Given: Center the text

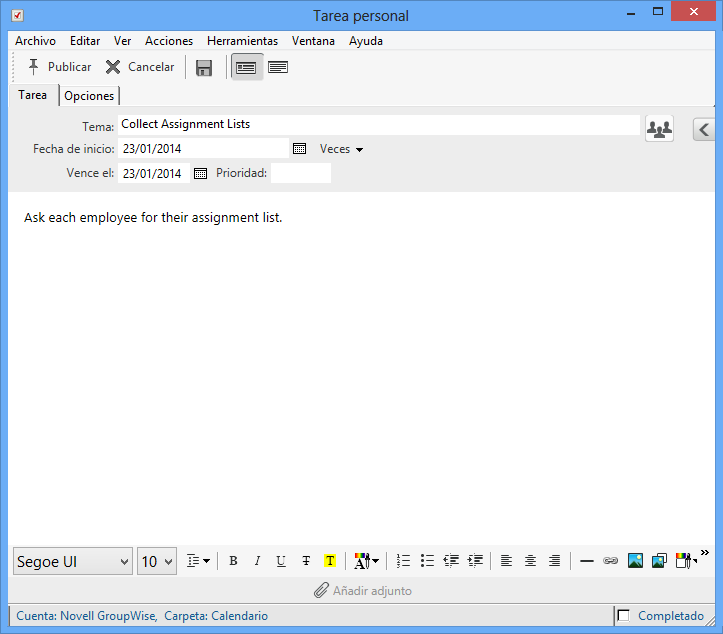Looking at the screenshot, I should [530, 561].
